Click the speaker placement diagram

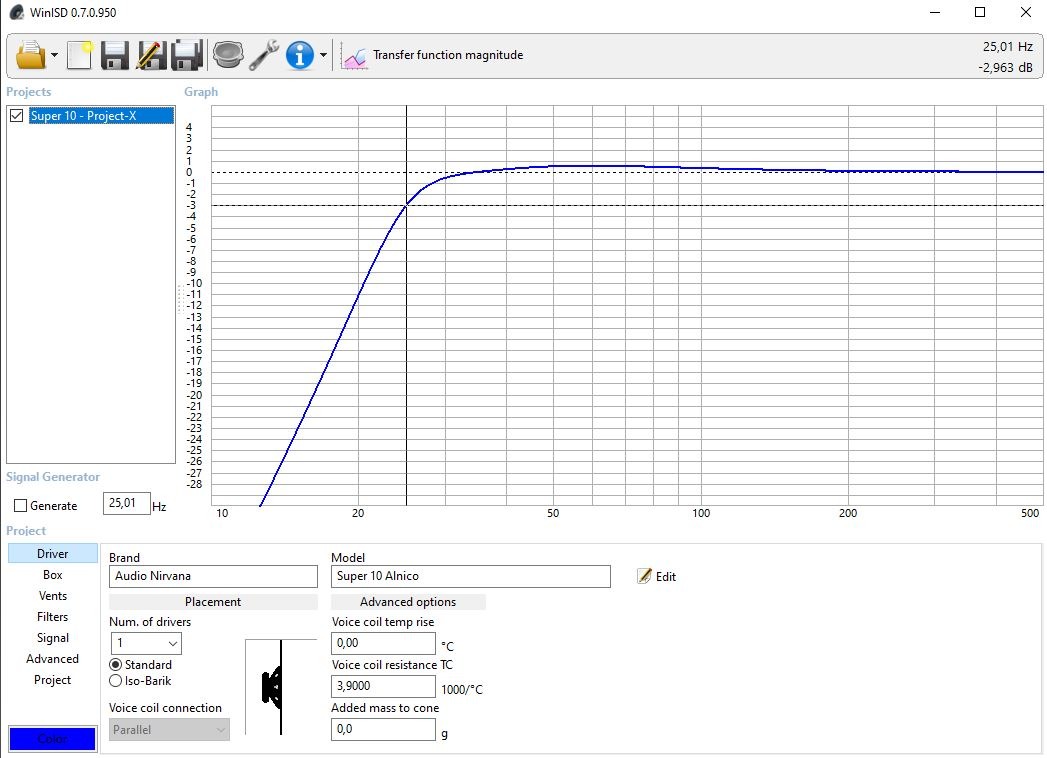coord(280,687)
